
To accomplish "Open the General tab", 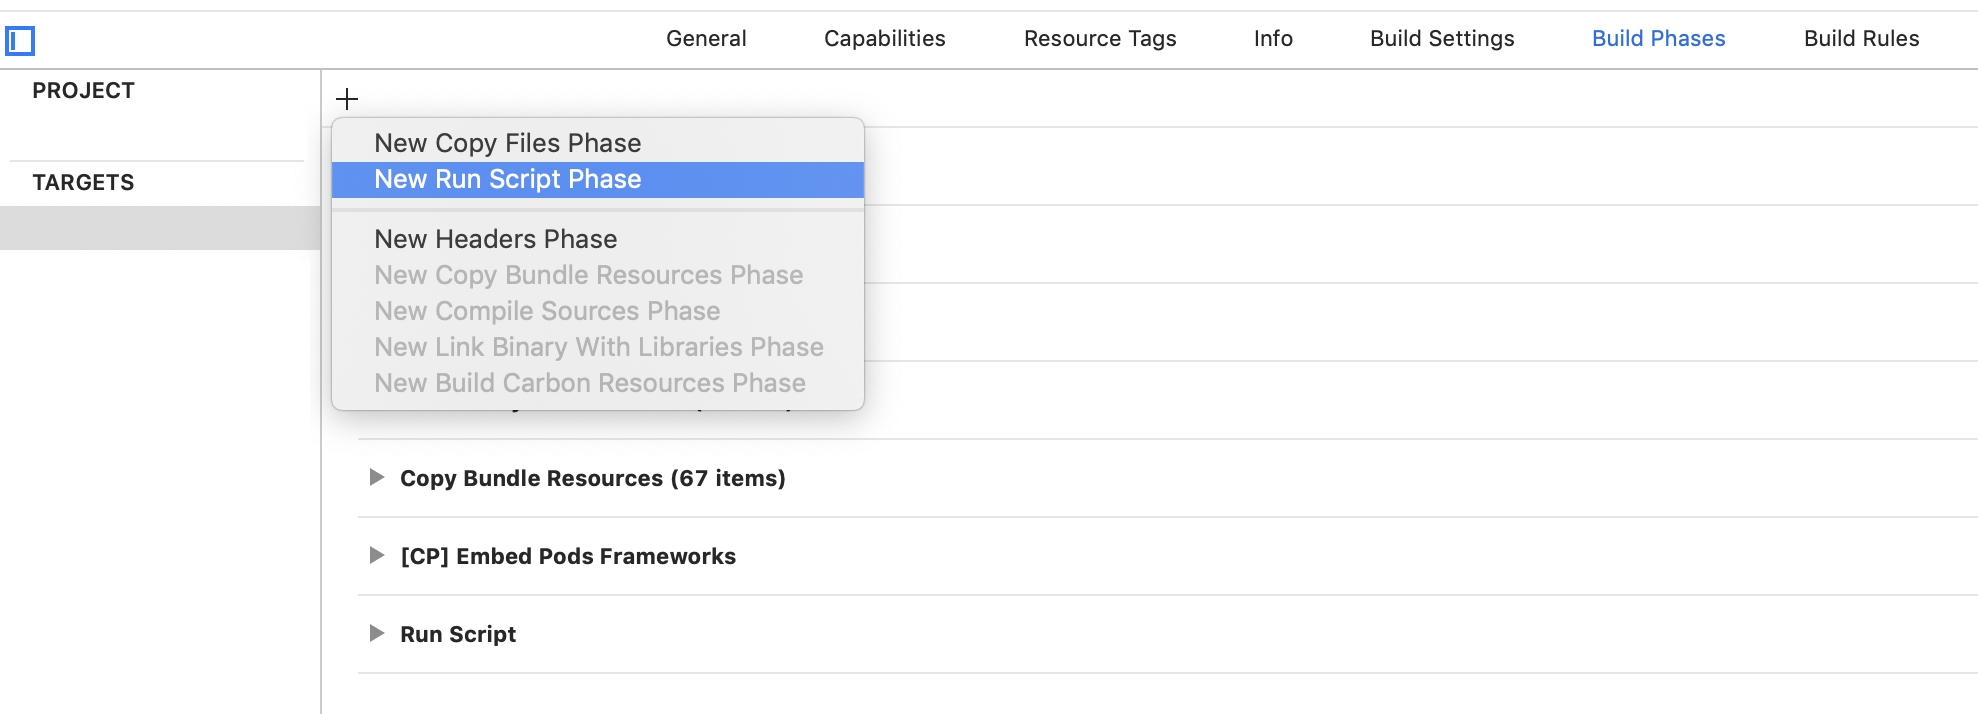I will (x=706, y=38).
